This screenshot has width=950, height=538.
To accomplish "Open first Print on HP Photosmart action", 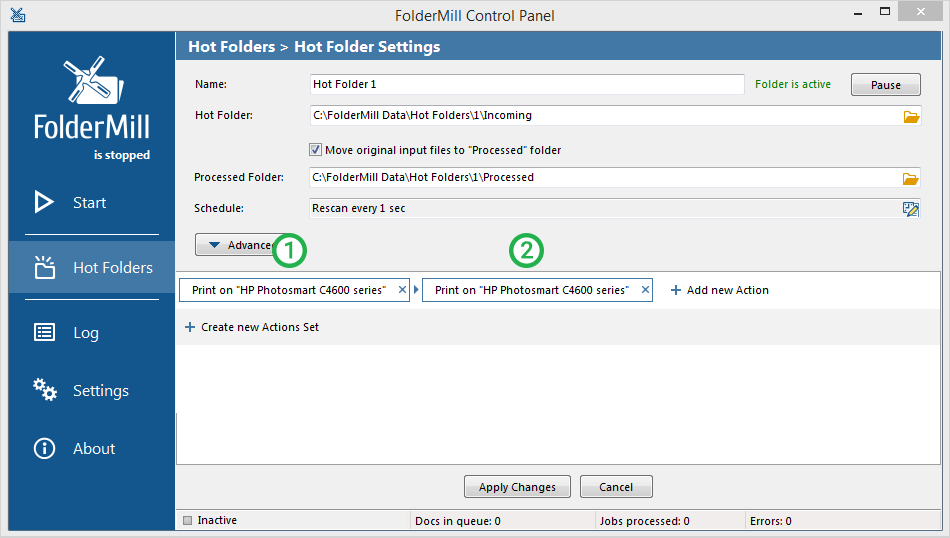I will click(x=288, y=290).
